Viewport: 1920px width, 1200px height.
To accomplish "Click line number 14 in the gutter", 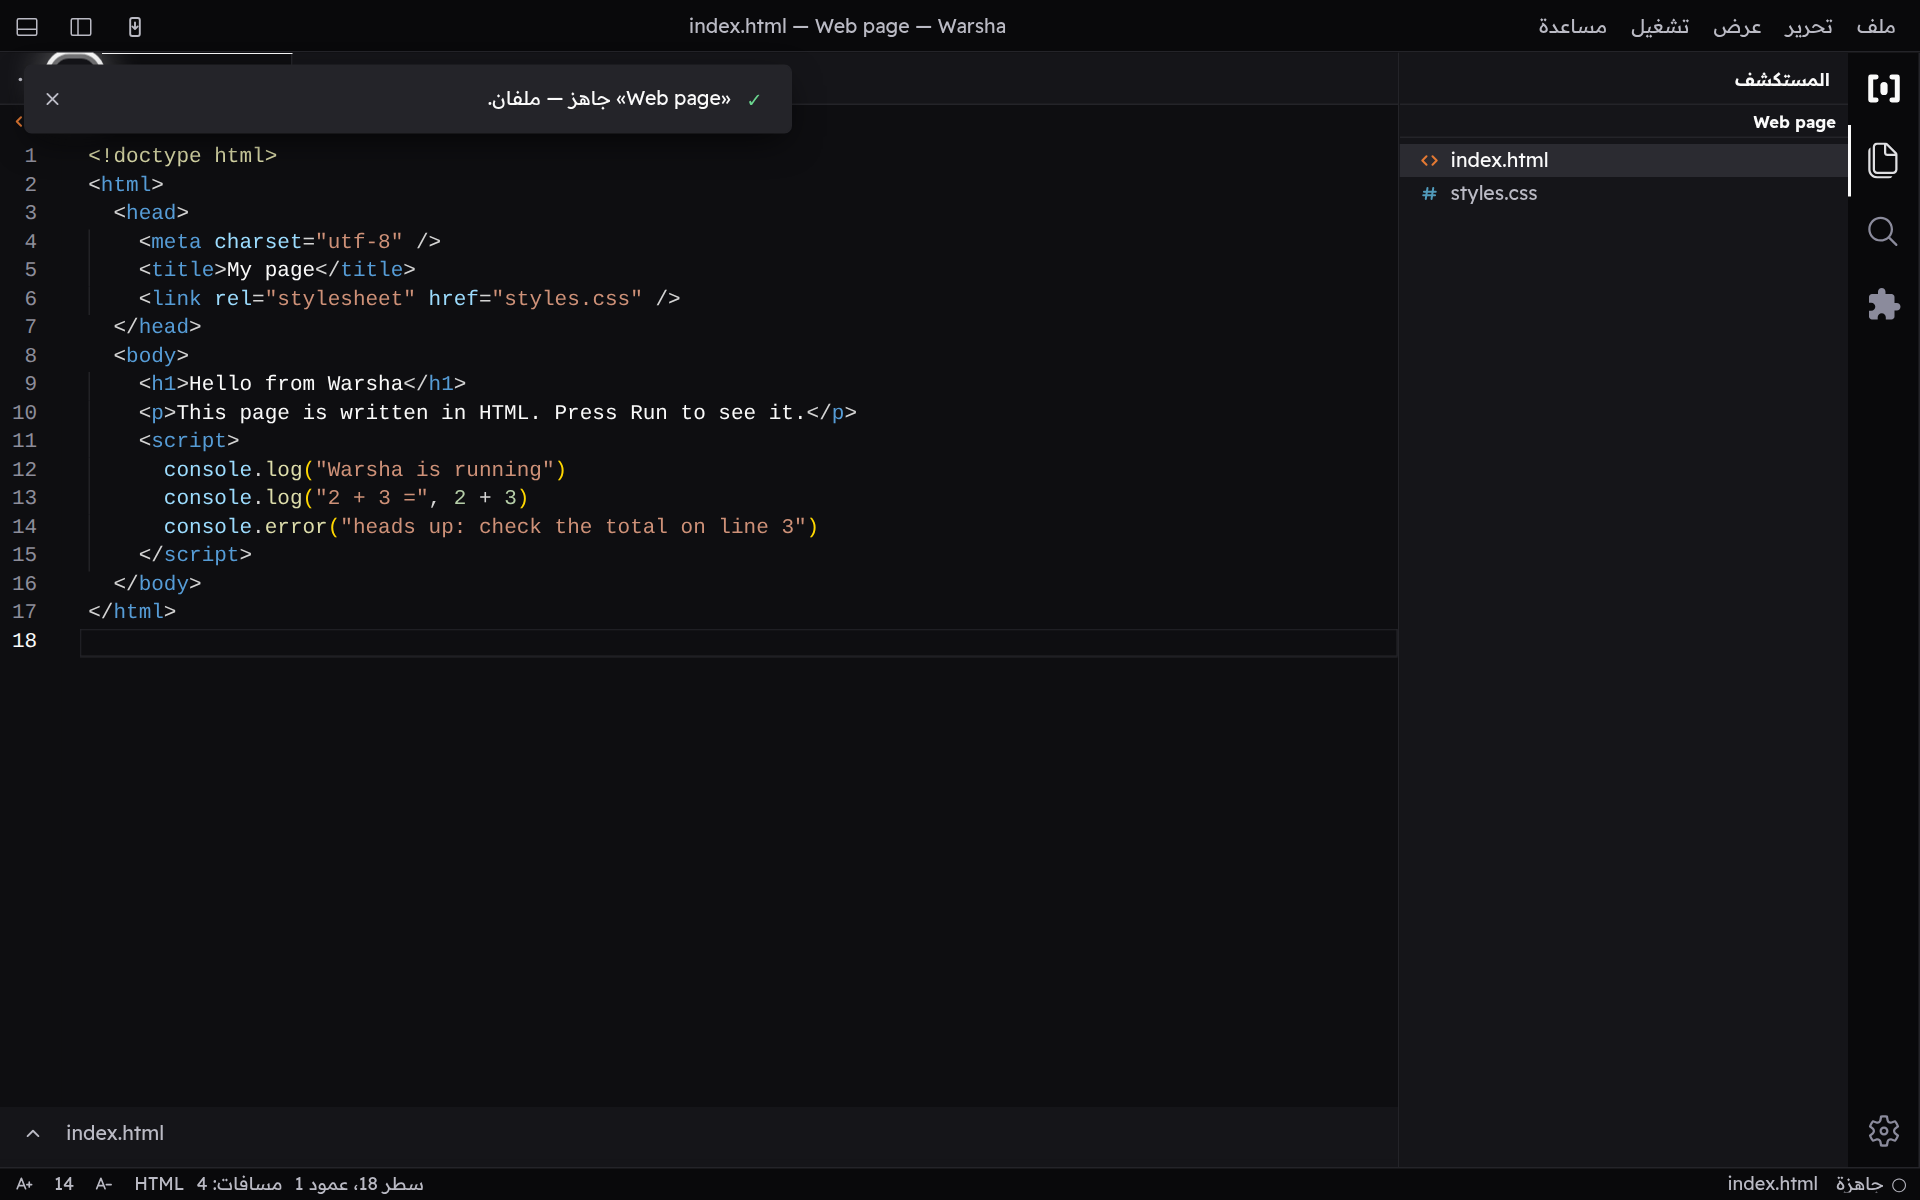I will (x=25, y=527).
